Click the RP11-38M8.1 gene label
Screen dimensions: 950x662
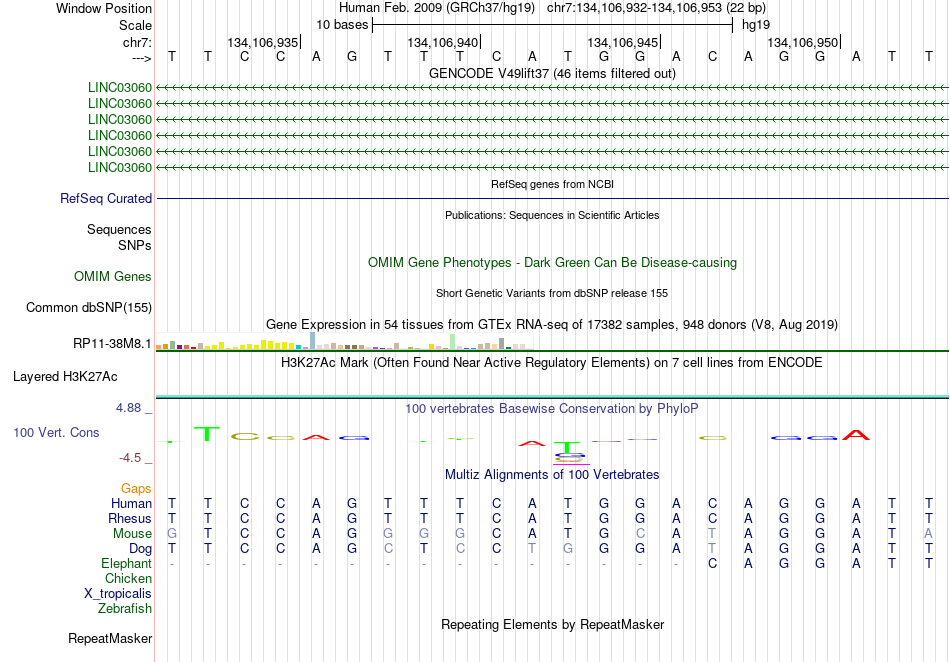pyautogui.click(x=112, y=343)
